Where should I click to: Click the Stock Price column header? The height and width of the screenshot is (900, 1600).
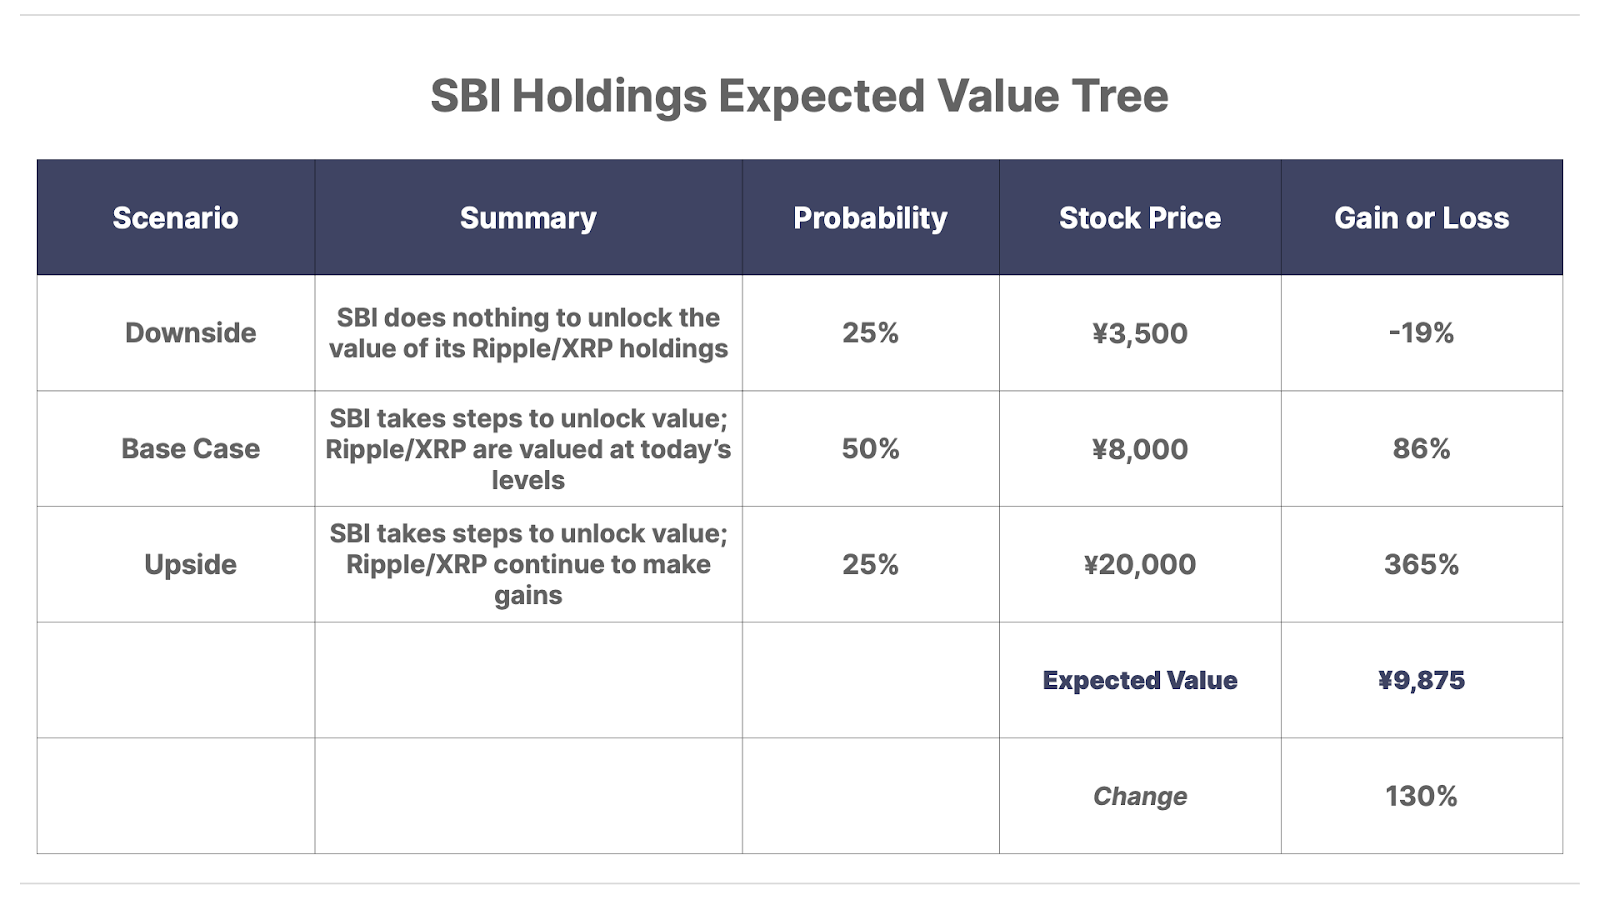click(x=1140, y=218)
